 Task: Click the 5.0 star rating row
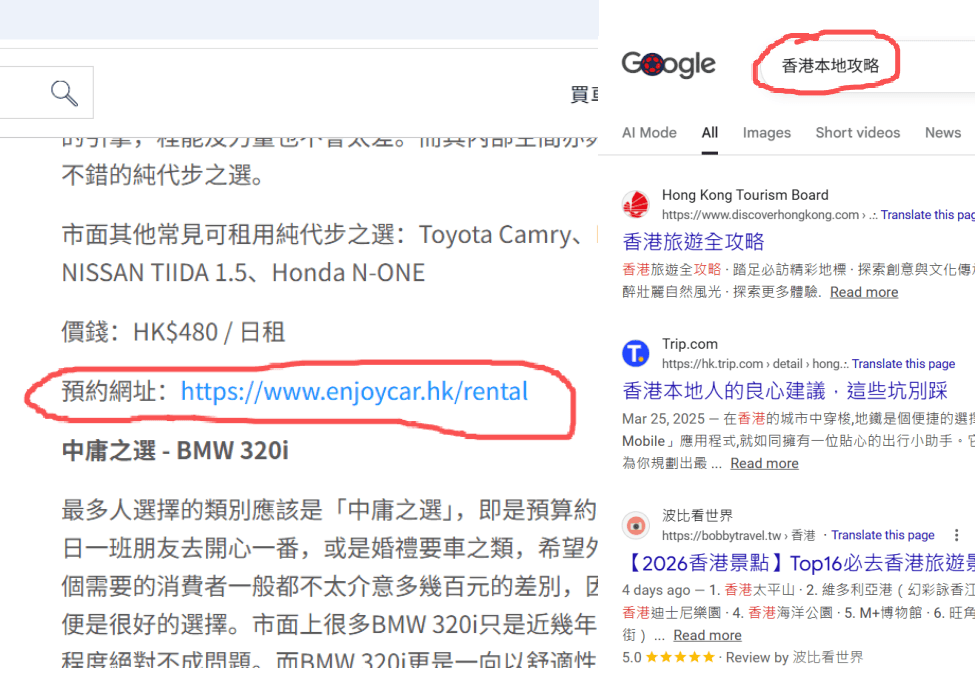[742, 657]
